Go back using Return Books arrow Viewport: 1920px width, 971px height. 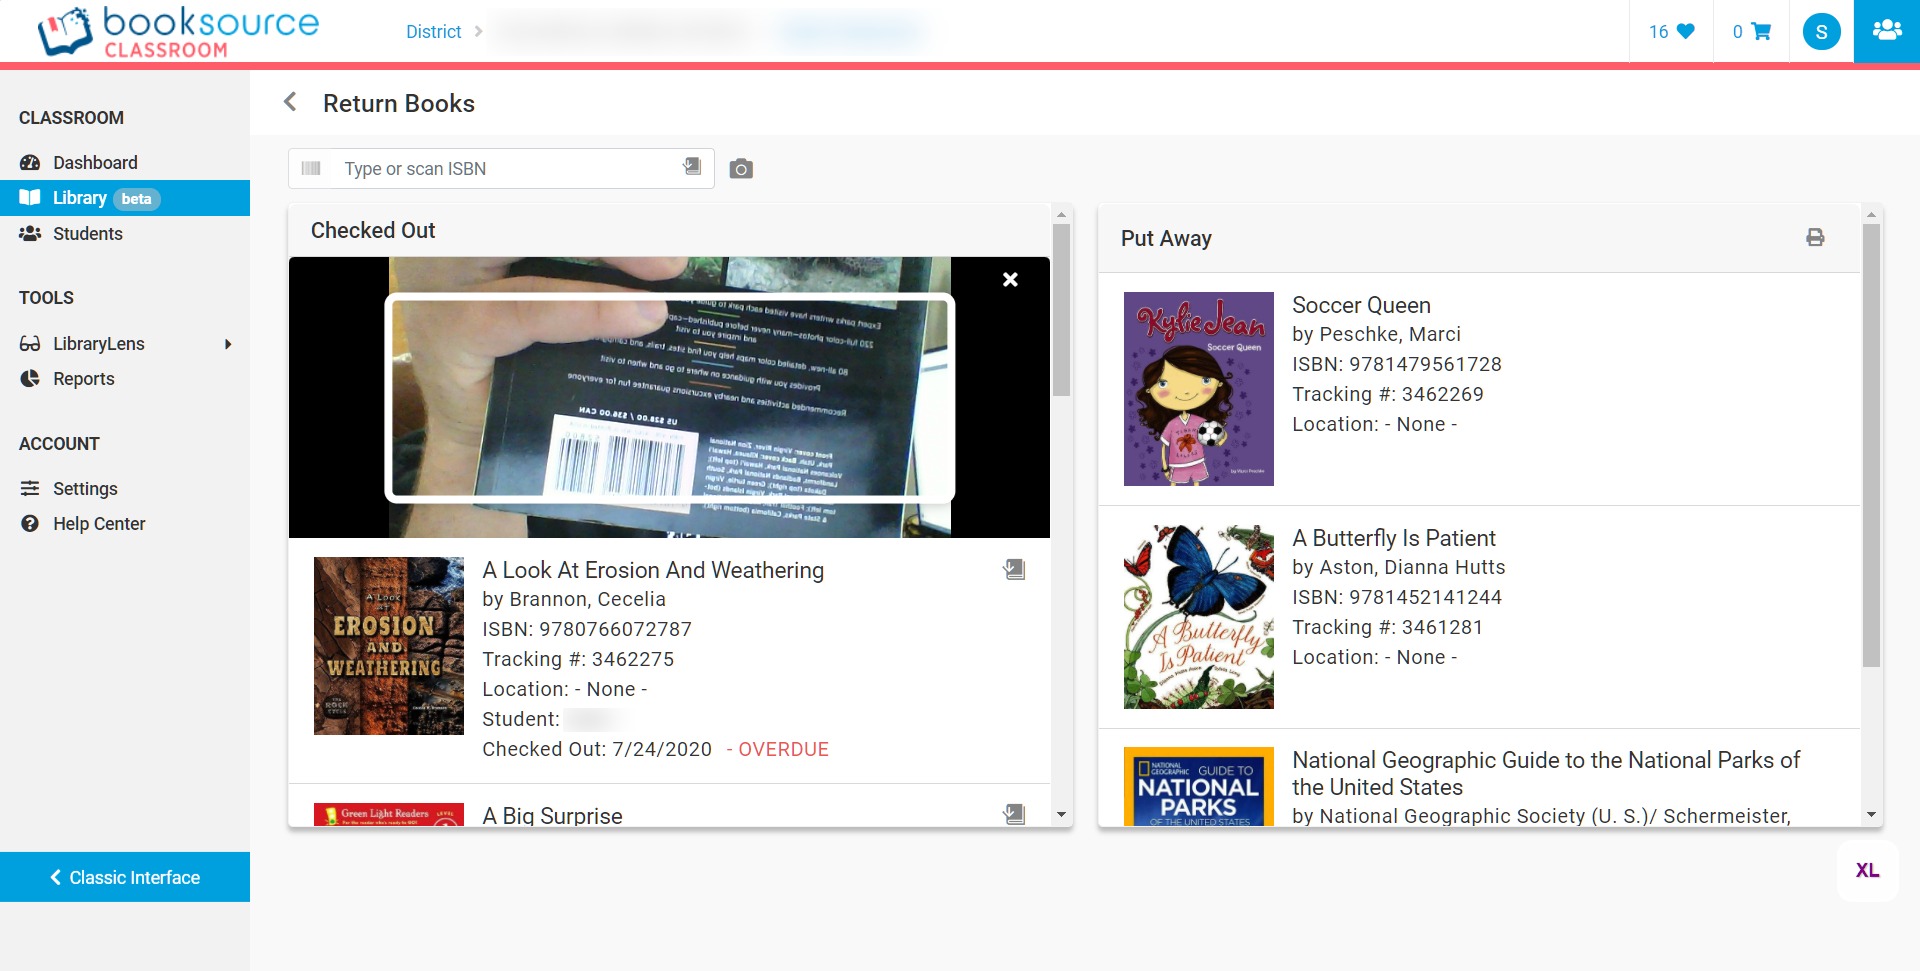click(290, 102)
